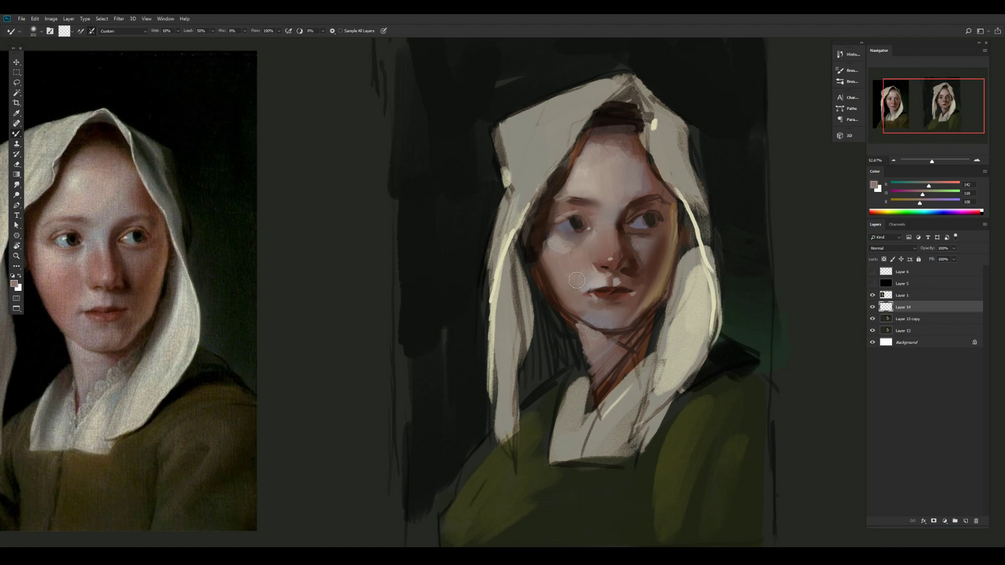Screen dimensions: 1005x565
Task: Switch to the Channels tab
Action: (x=897, y=224)
